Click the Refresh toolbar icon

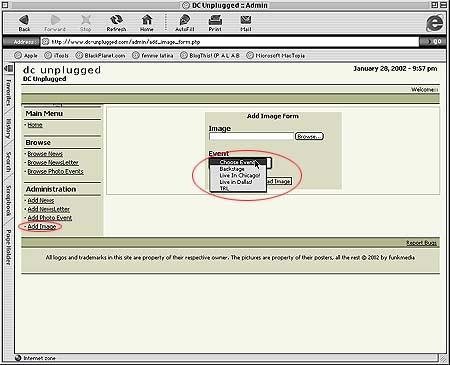tap(116, 20)
